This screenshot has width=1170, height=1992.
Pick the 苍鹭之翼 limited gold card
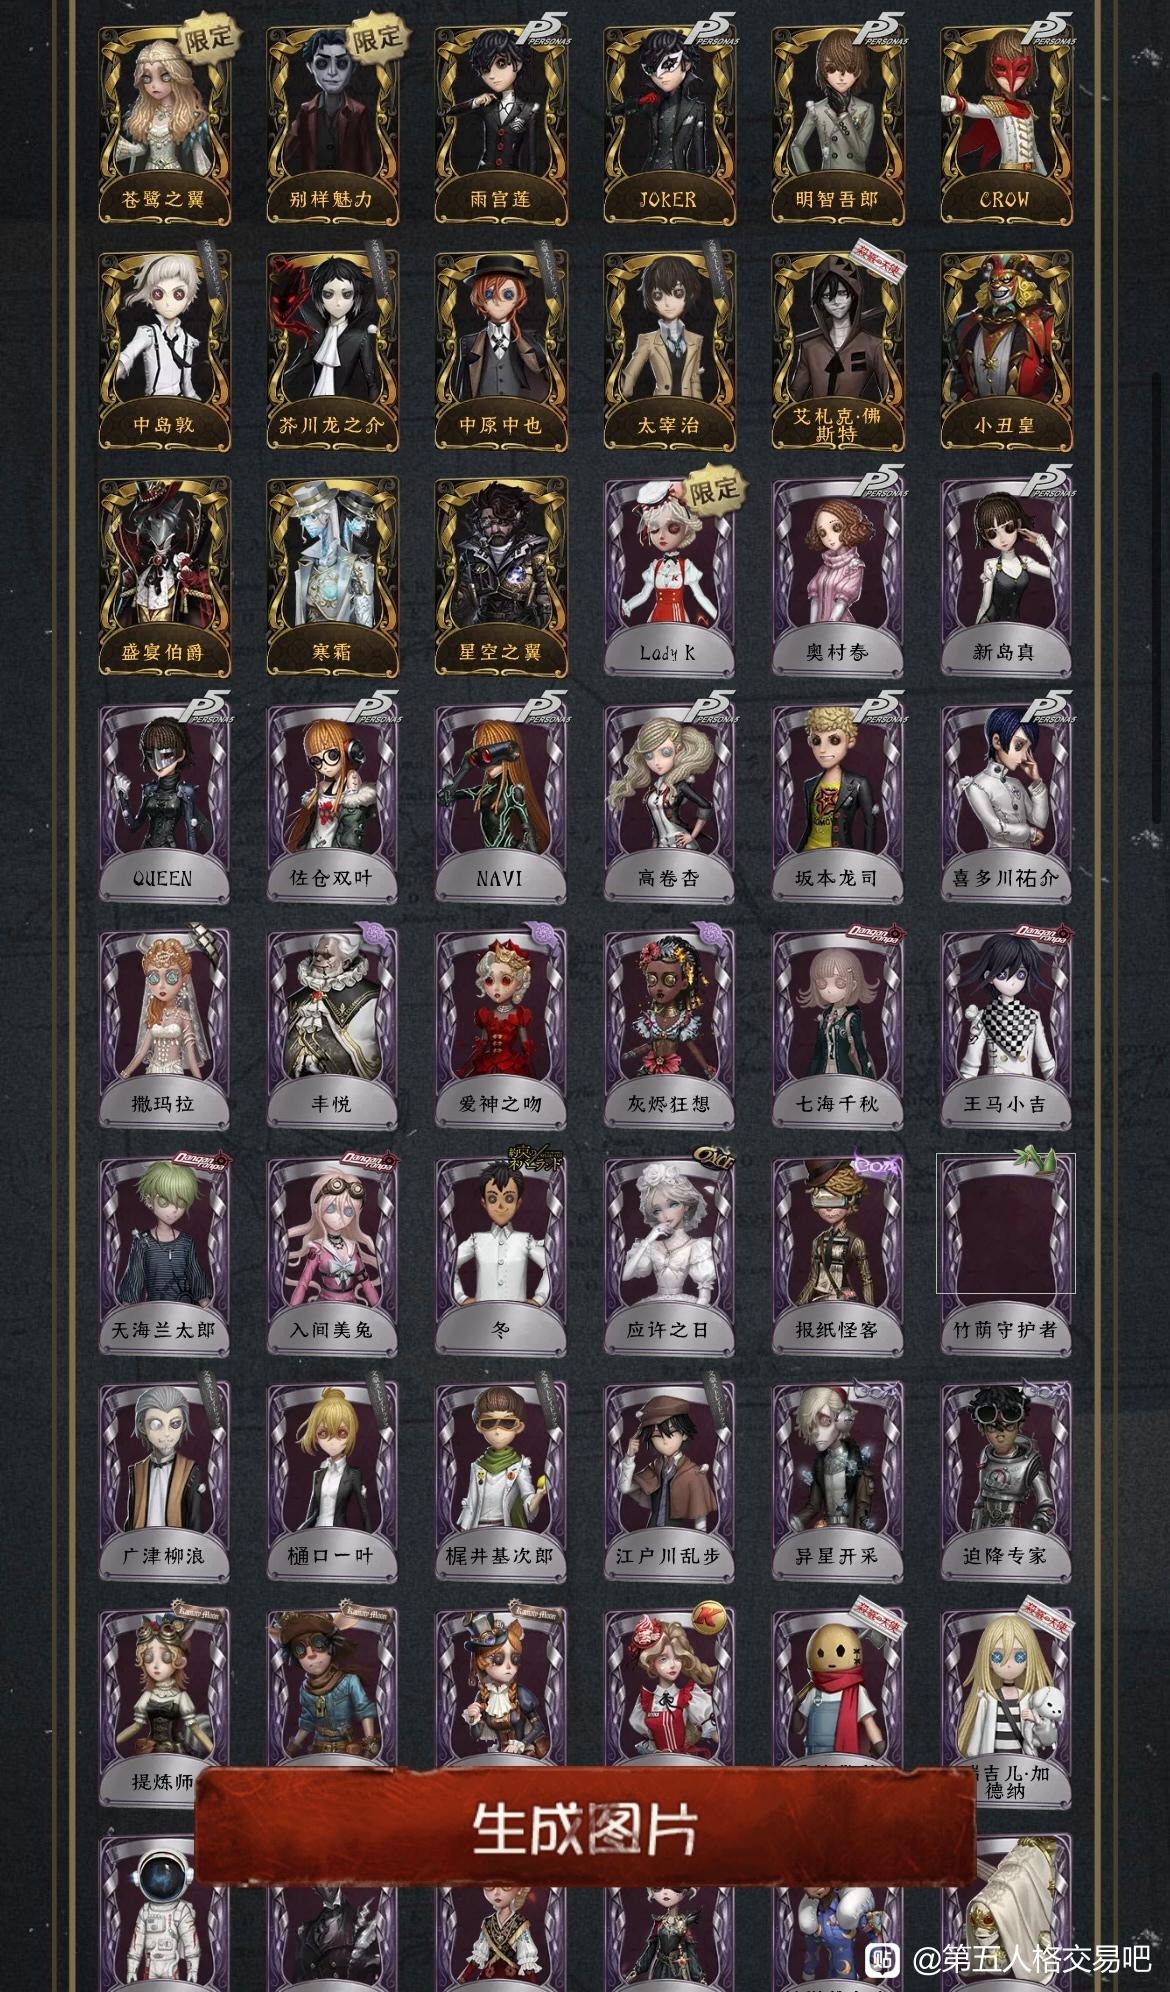click(x=163, y=123)
